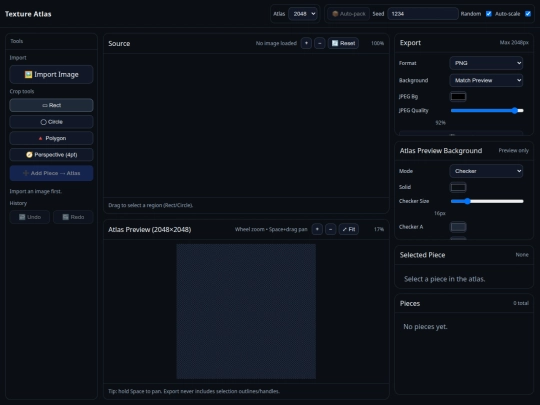Open the export Format dropdown

pos(486,63)
